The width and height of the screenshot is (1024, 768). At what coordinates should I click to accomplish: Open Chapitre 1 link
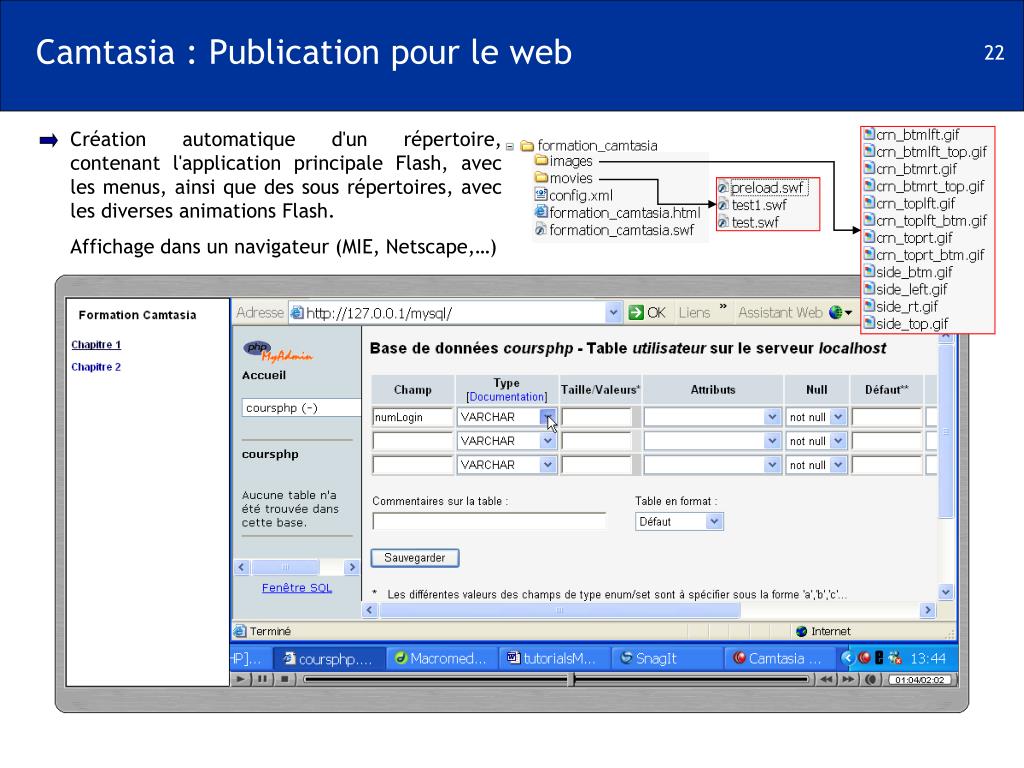96,344
